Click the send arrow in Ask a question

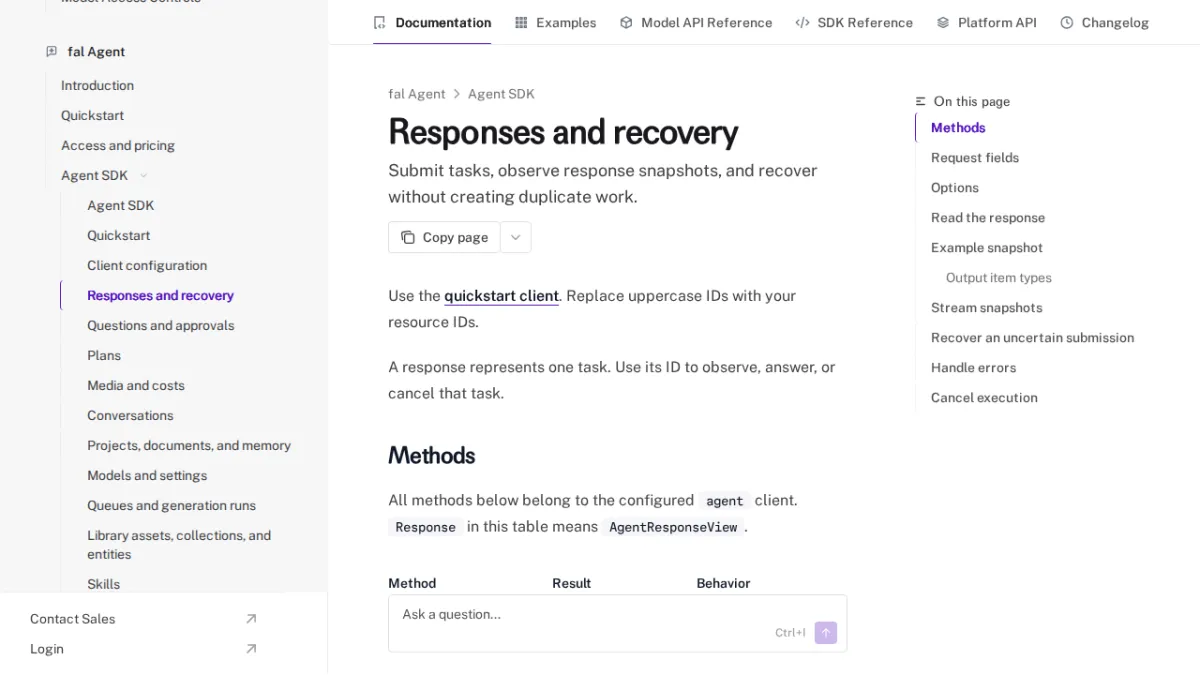(825, 632)
